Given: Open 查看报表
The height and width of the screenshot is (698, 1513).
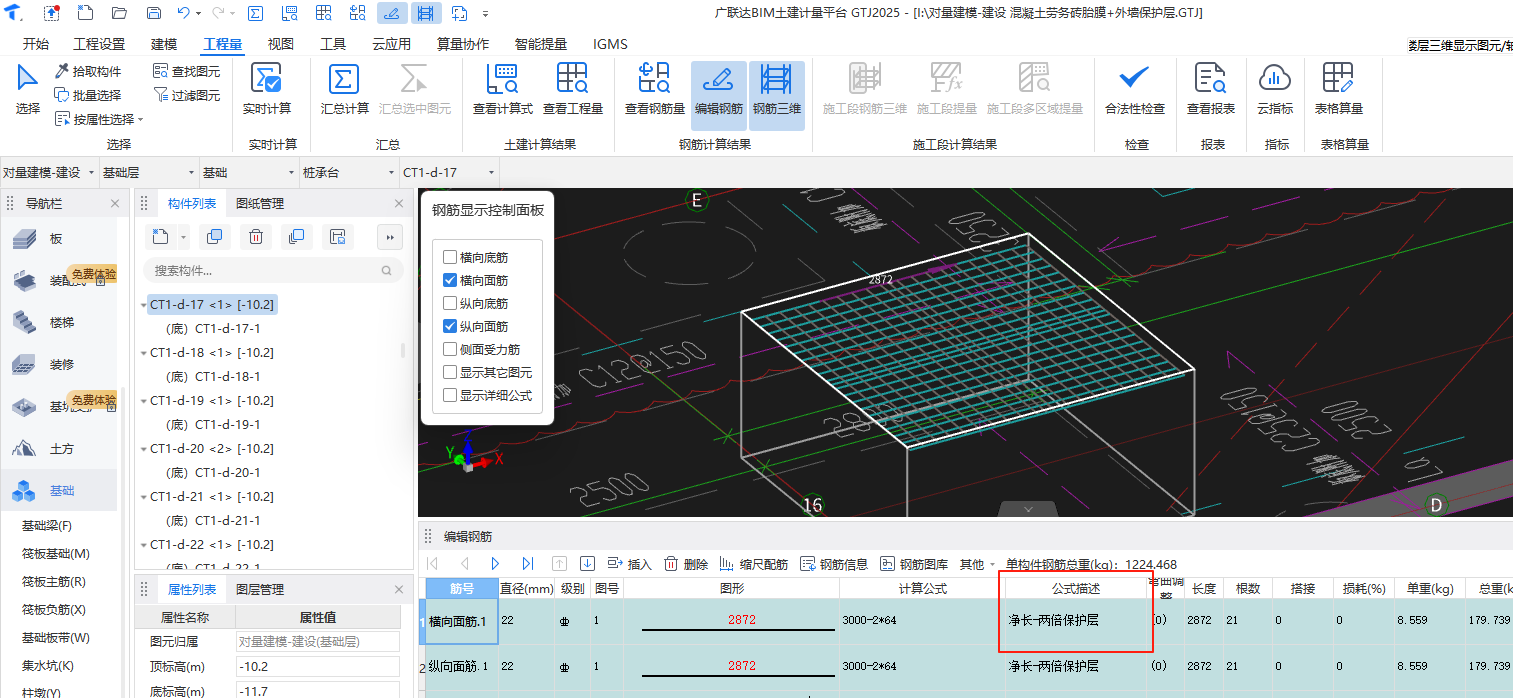Looking at the screenshot, I should [1210, 89].
